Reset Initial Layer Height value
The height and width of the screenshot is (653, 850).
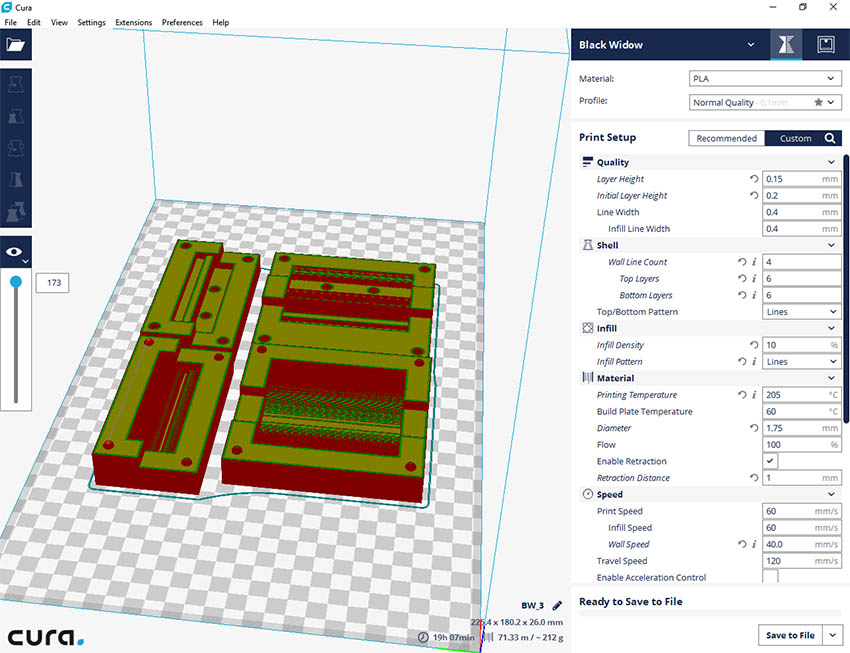pos(754,195)
